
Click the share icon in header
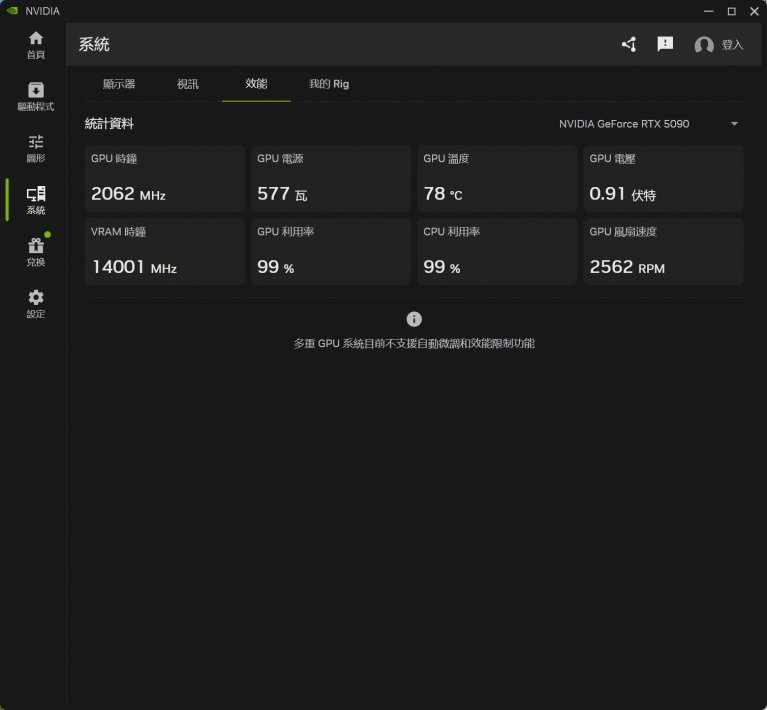[628, 44]
